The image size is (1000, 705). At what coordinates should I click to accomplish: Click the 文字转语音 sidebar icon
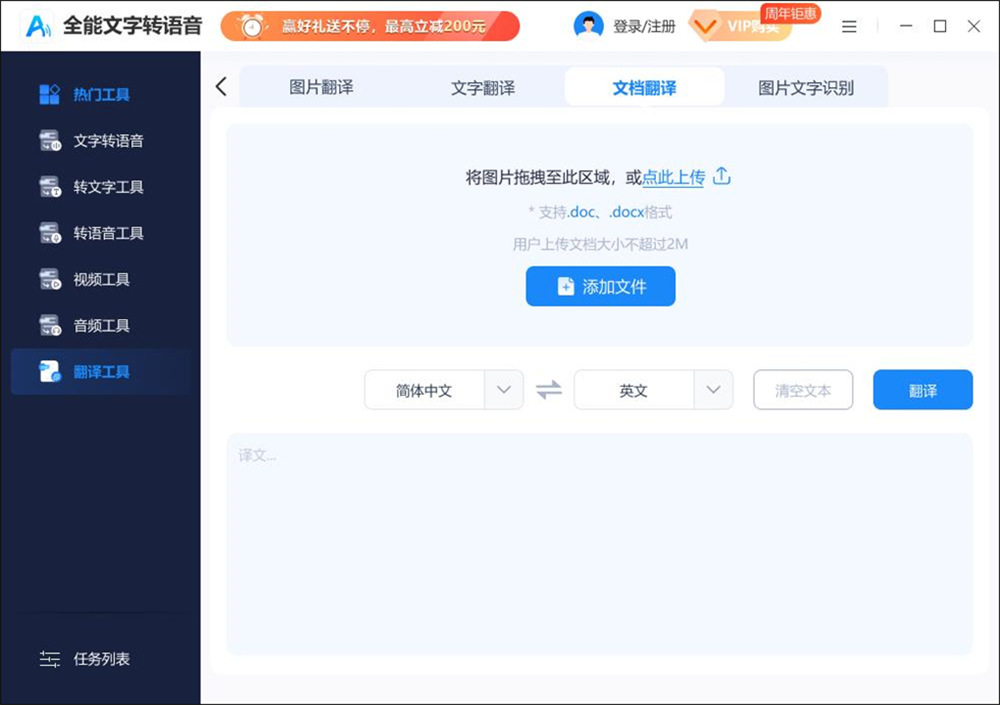pyautogui.click(x=50, y=140)
